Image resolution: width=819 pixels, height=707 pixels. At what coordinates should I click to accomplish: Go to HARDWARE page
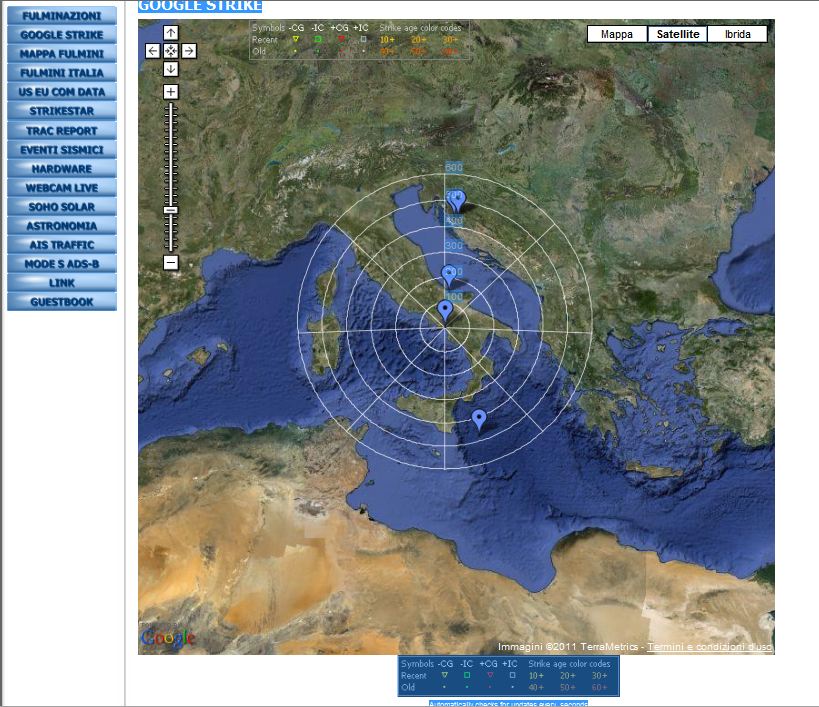[62, 169]
